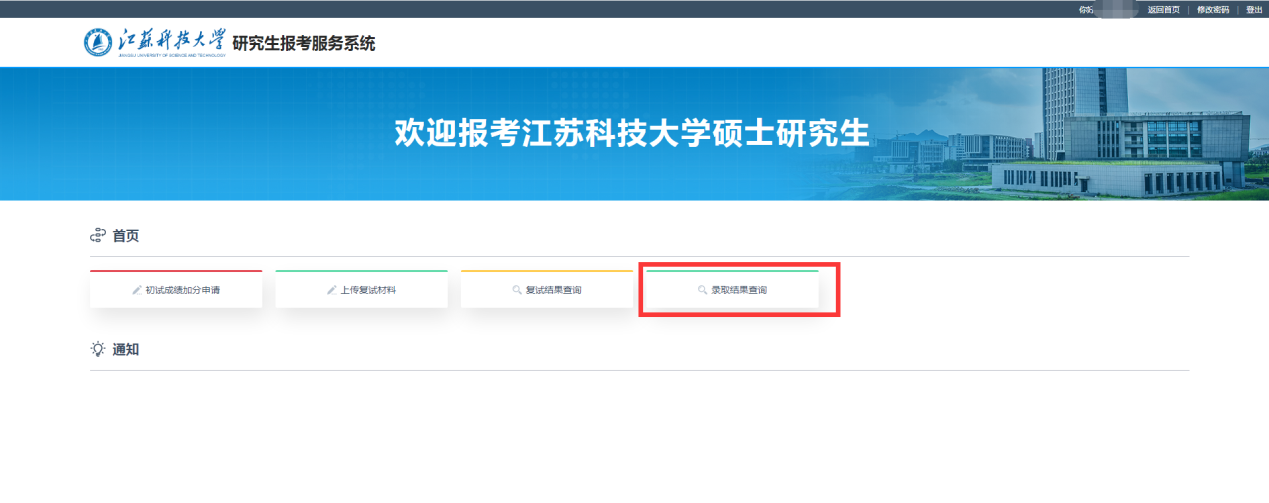Viewport: 1269px width, 503px height.
Task: Go back via 返回首页 link
Action: (1163, 9)
